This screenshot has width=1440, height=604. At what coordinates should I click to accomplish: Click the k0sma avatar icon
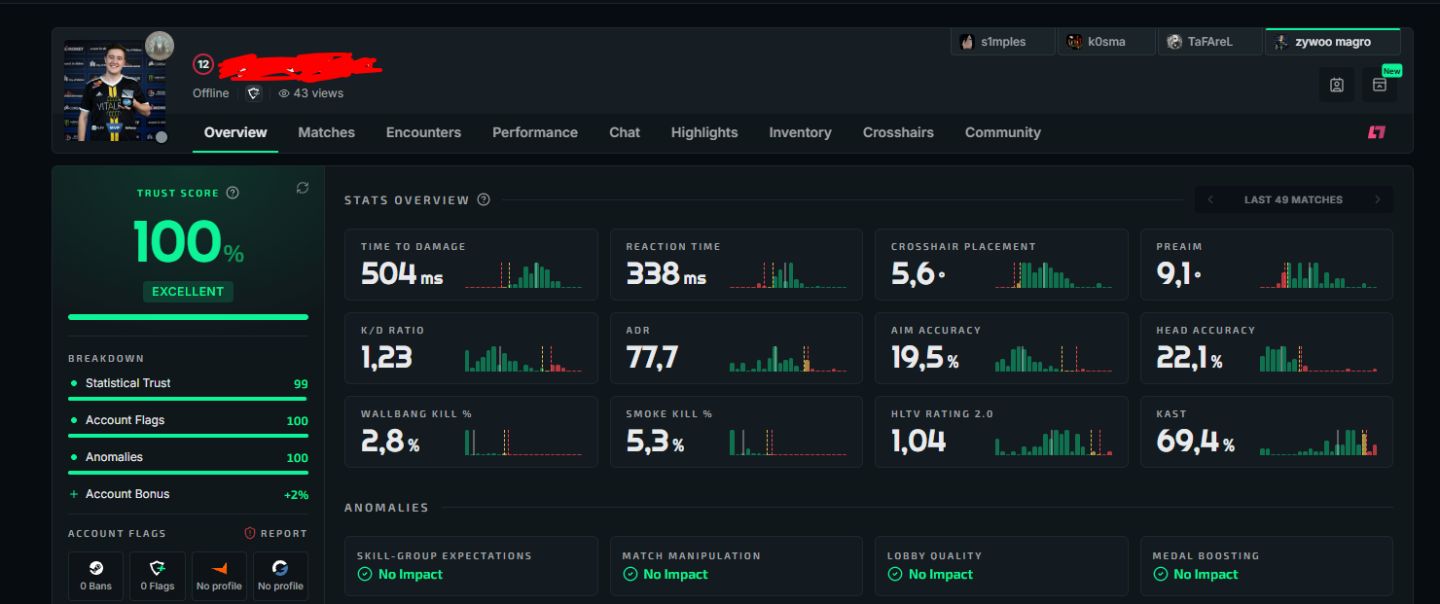pyautogui.click(x=1074, y=42)
